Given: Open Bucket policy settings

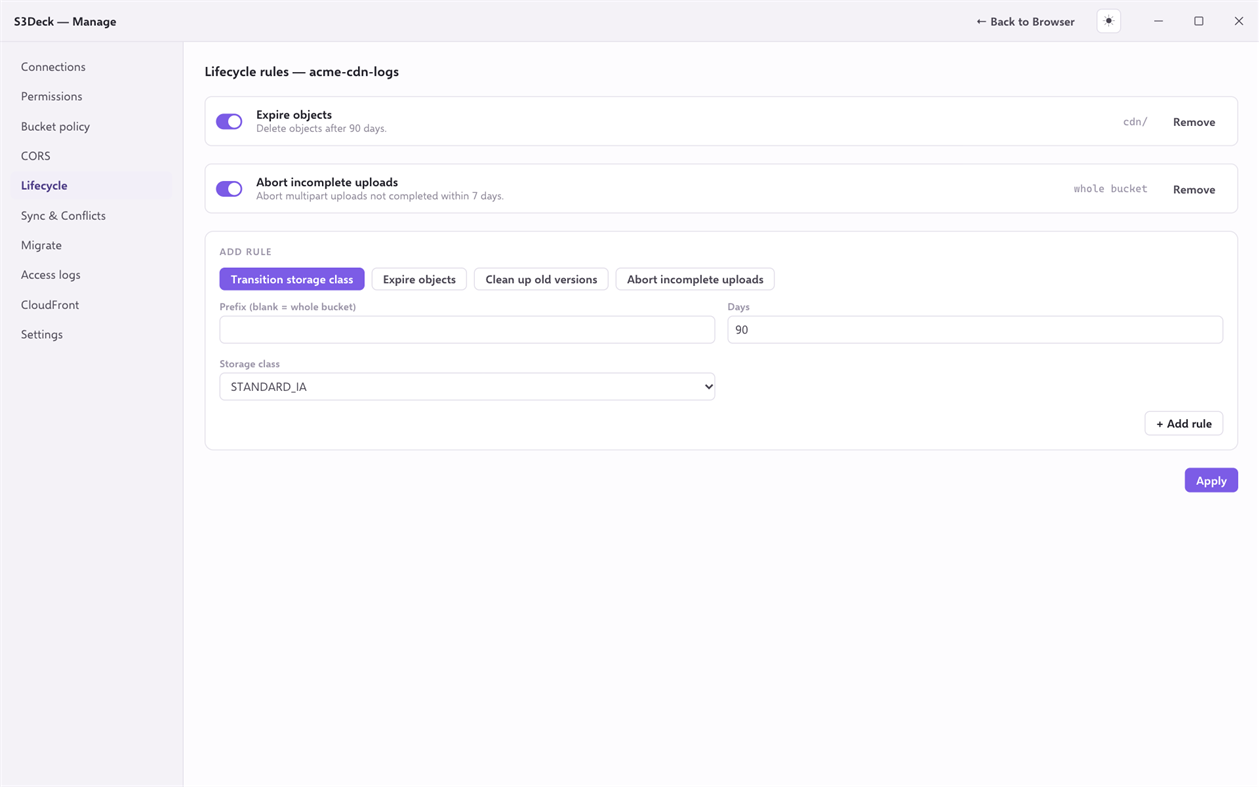Looking at the screenshot, I should 92,126.
